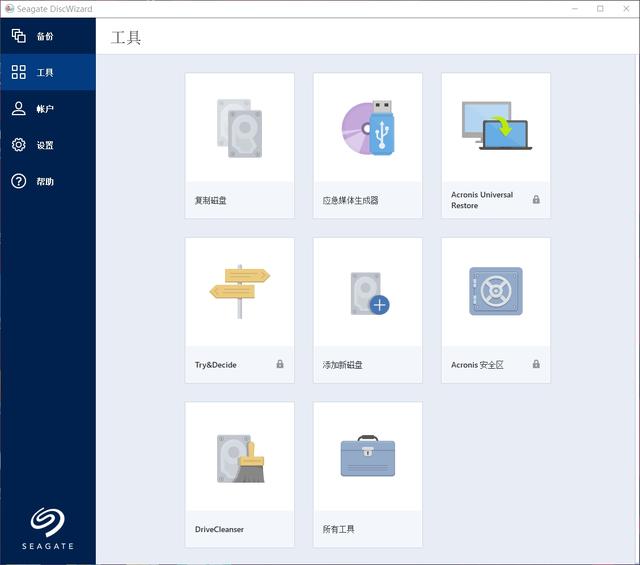This screenshot has width=640, height=565.
Task: Click the lock icon beside Acronis 安全区
Action: point(536,364)
